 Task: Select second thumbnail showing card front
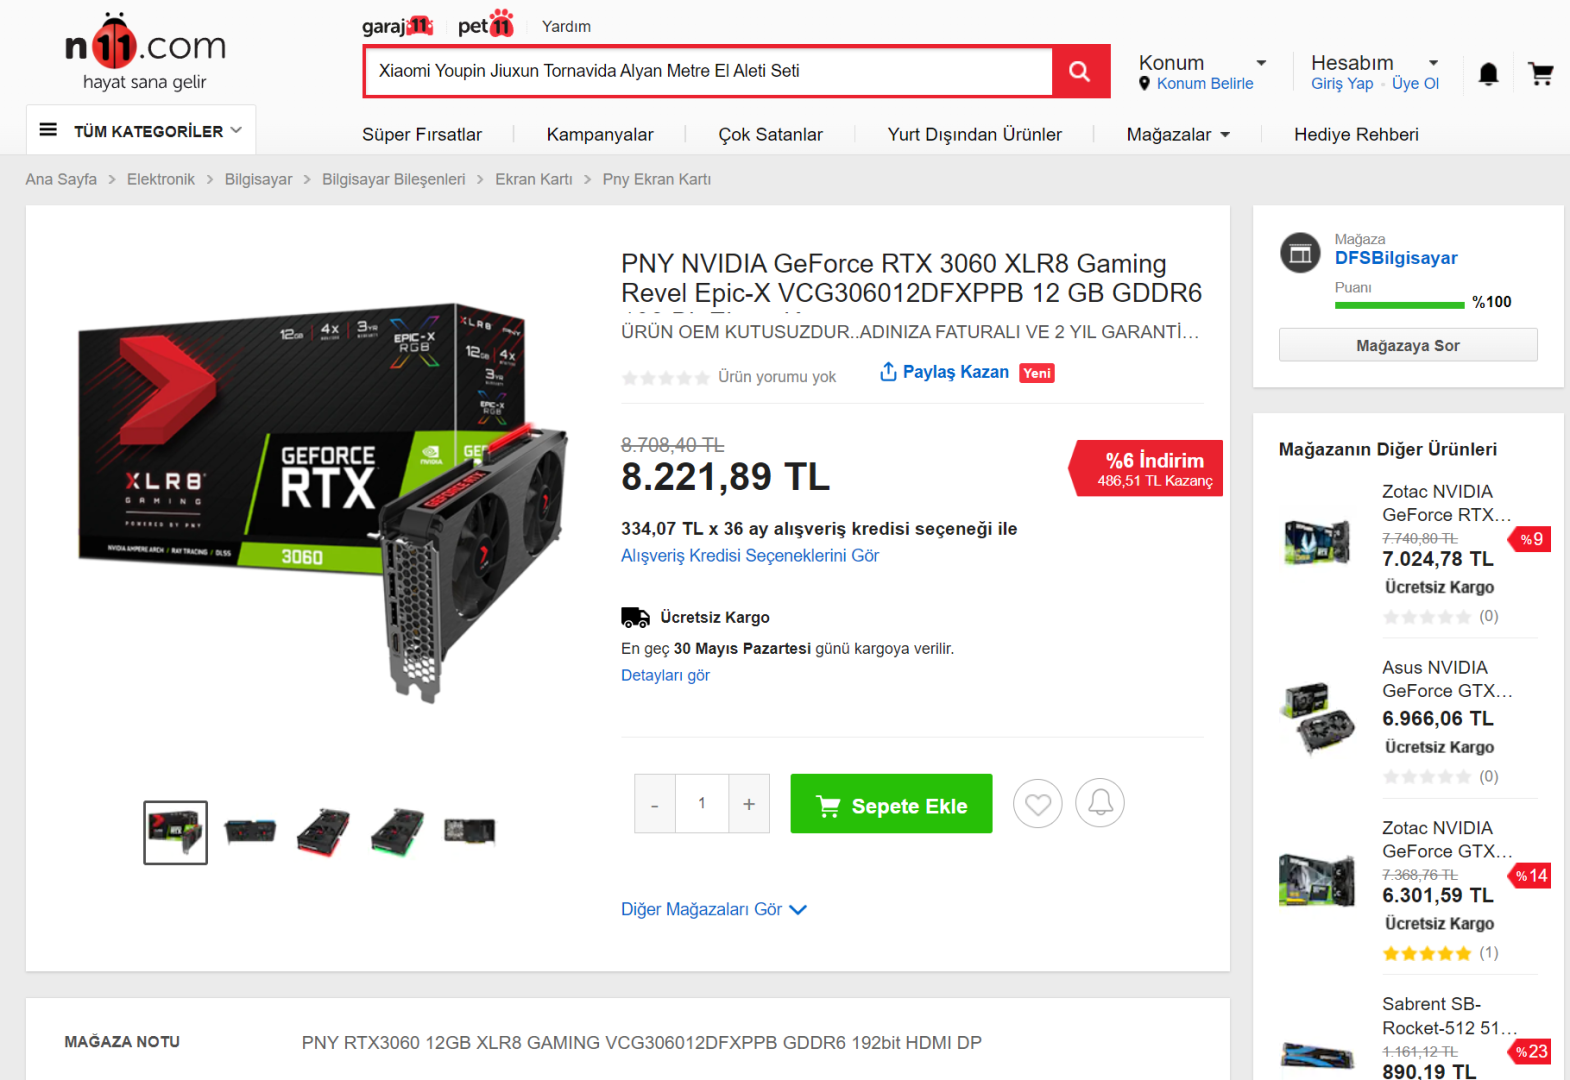(x=250, y=832)
